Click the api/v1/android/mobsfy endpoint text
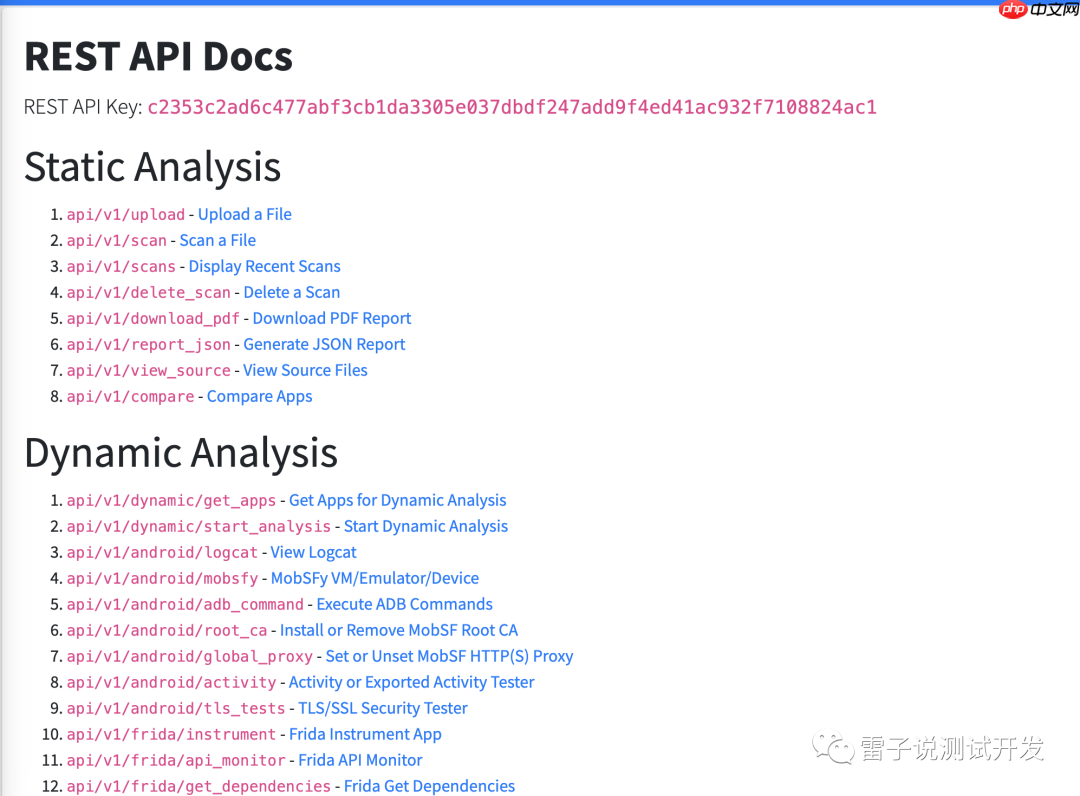Viewport: 1080px width, 796px height. click(x=163, y=579)
